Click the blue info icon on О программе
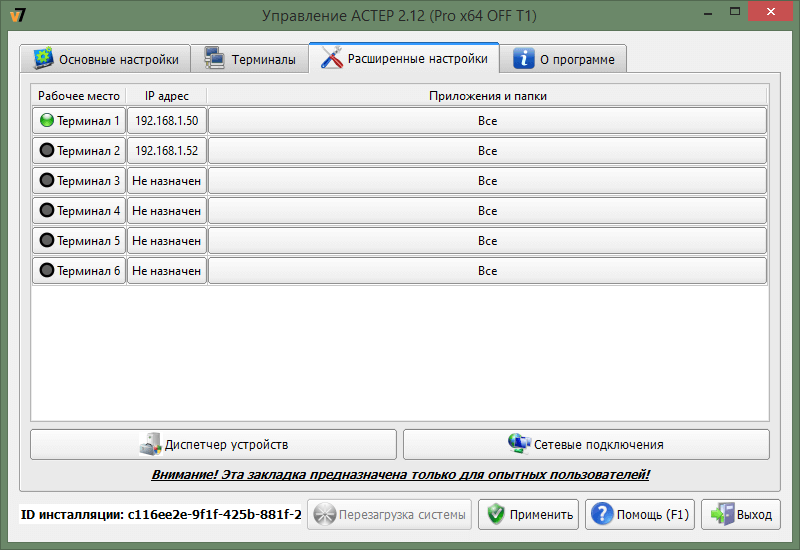 click(523, 58)
